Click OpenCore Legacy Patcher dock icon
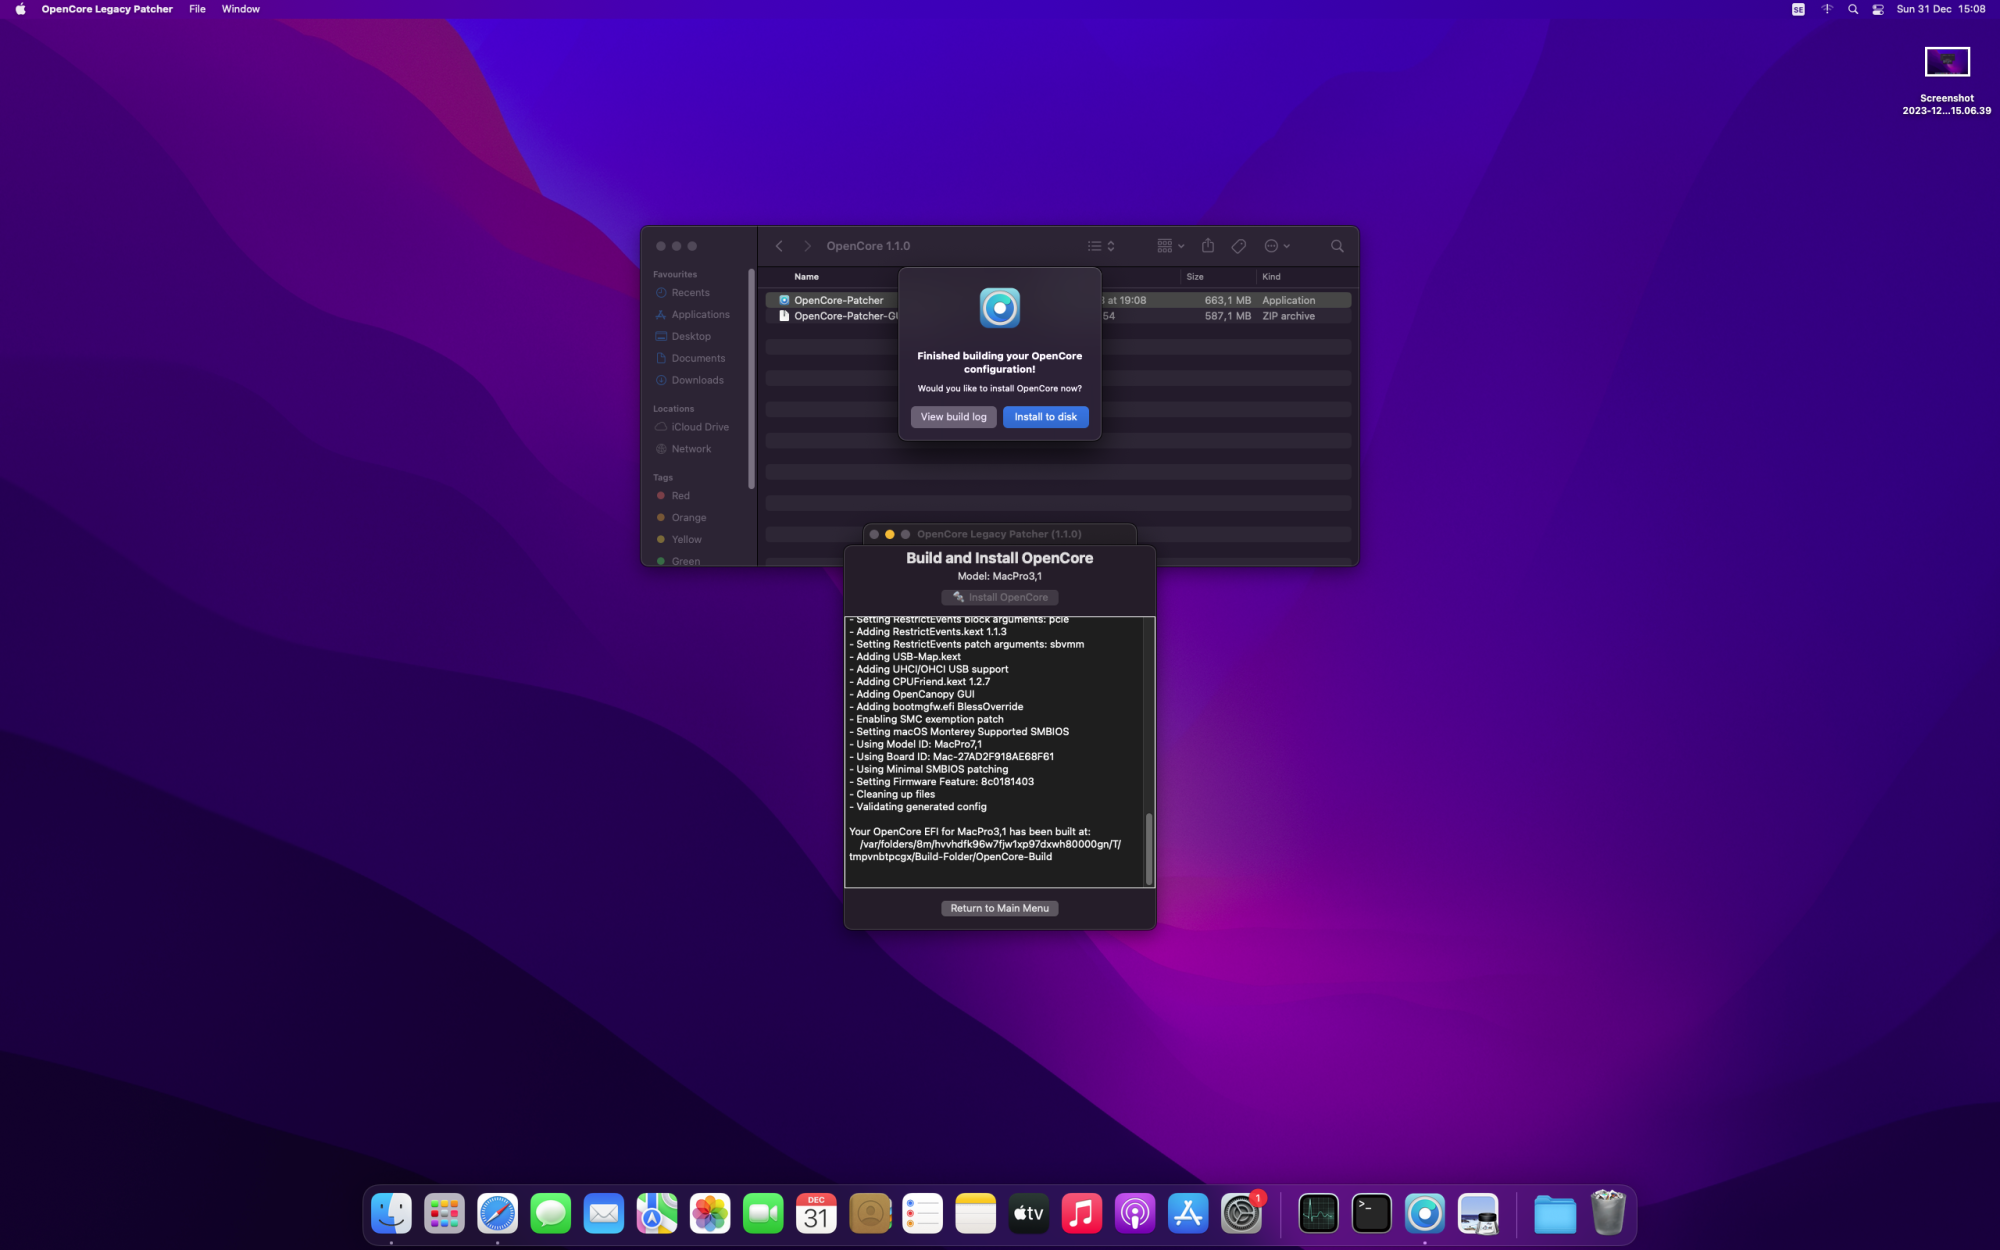Image resolution: width=2000 pixels, height=1250 pixels. [x=1424, y=1214]
